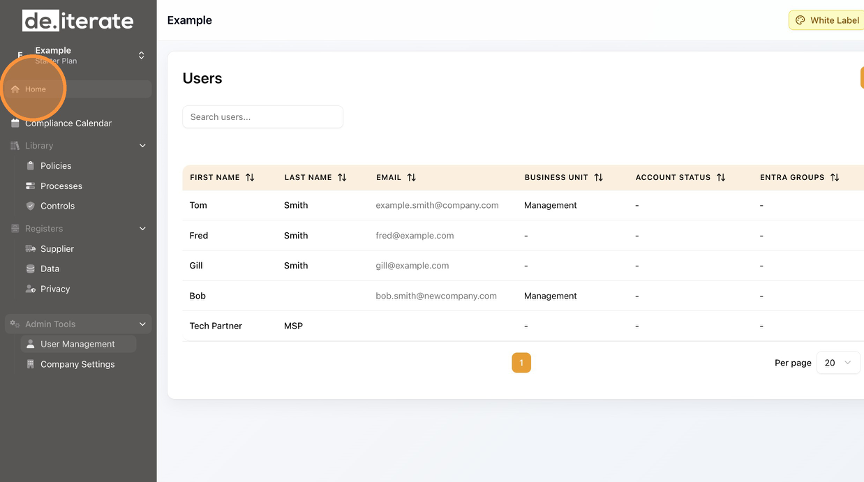Click the Home icon in sidebar

point(15,89)
